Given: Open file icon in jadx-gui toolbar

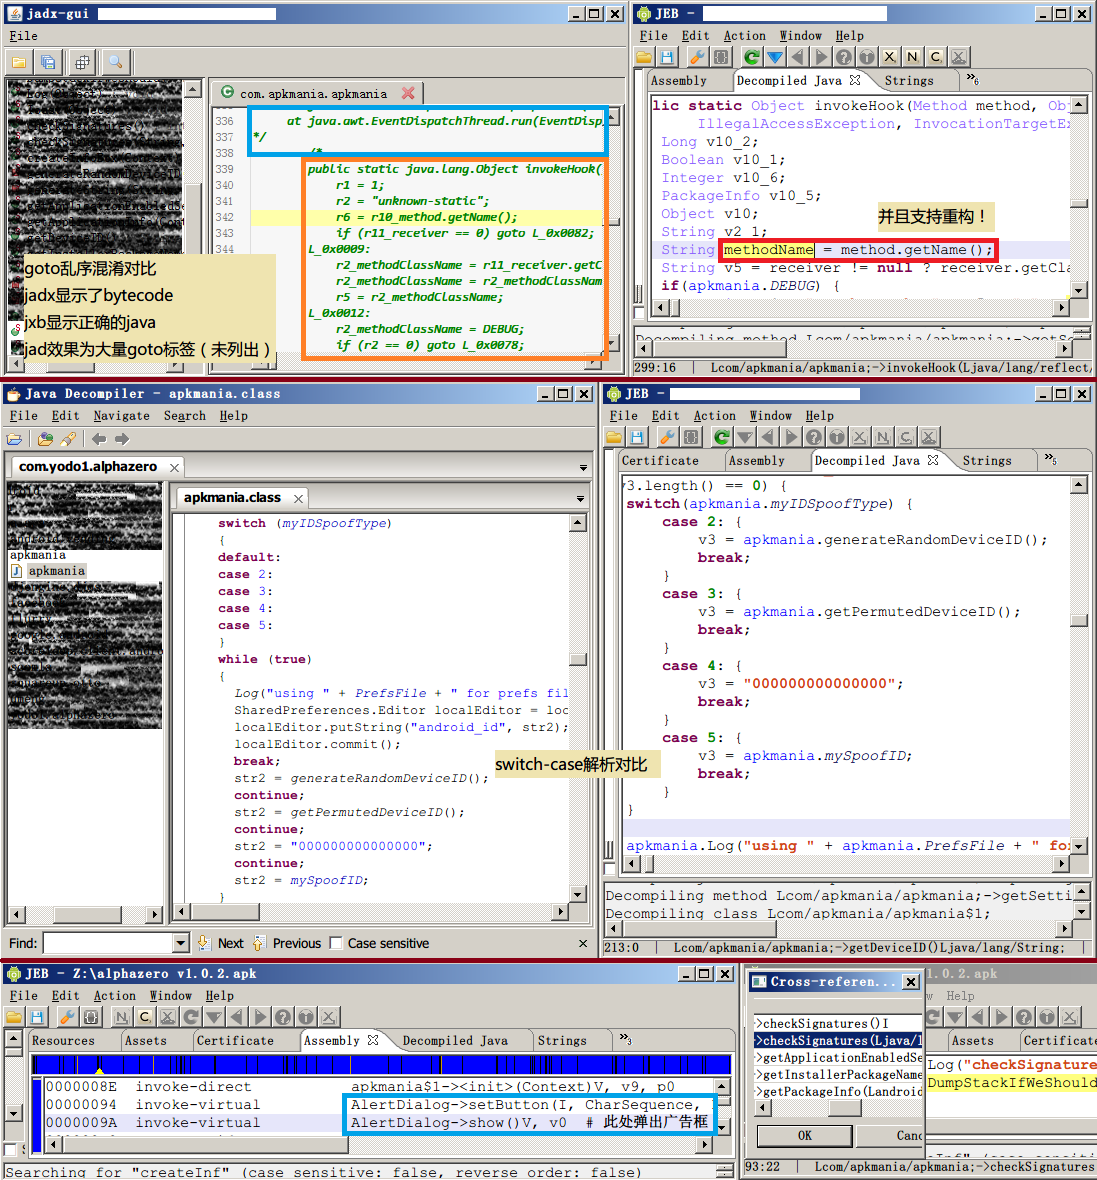Looking at the screenshot, I should (x=19, y=62).
